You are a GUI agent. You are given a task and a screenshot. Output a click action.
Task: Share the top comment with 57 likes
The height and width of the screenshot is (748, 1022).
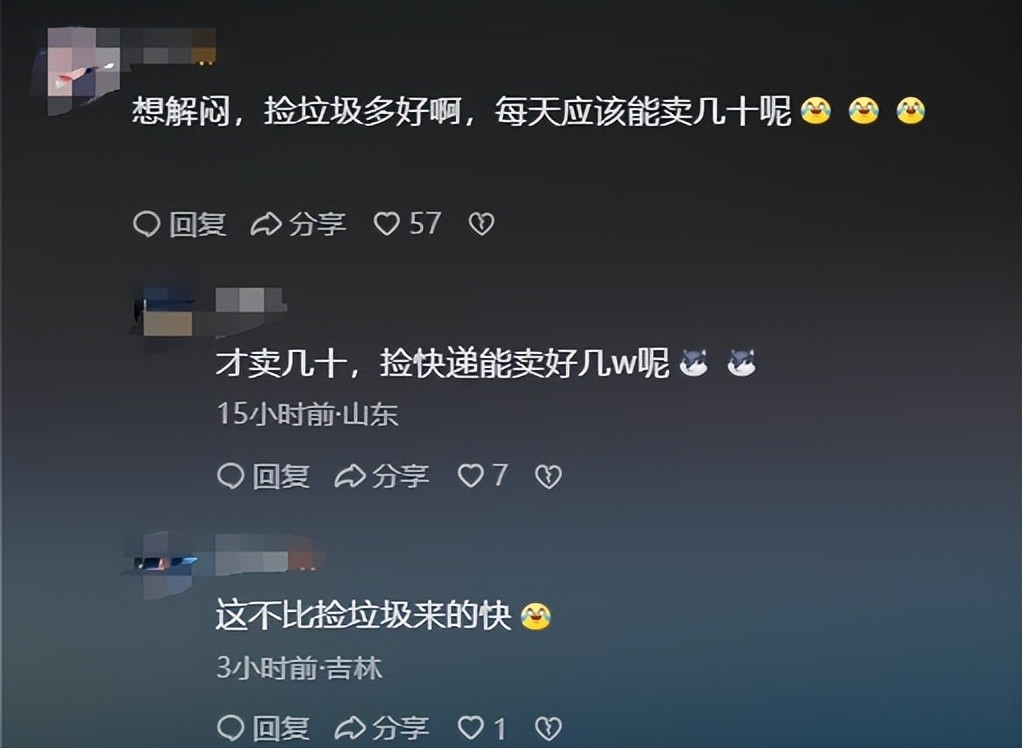(x=298, y=224)
